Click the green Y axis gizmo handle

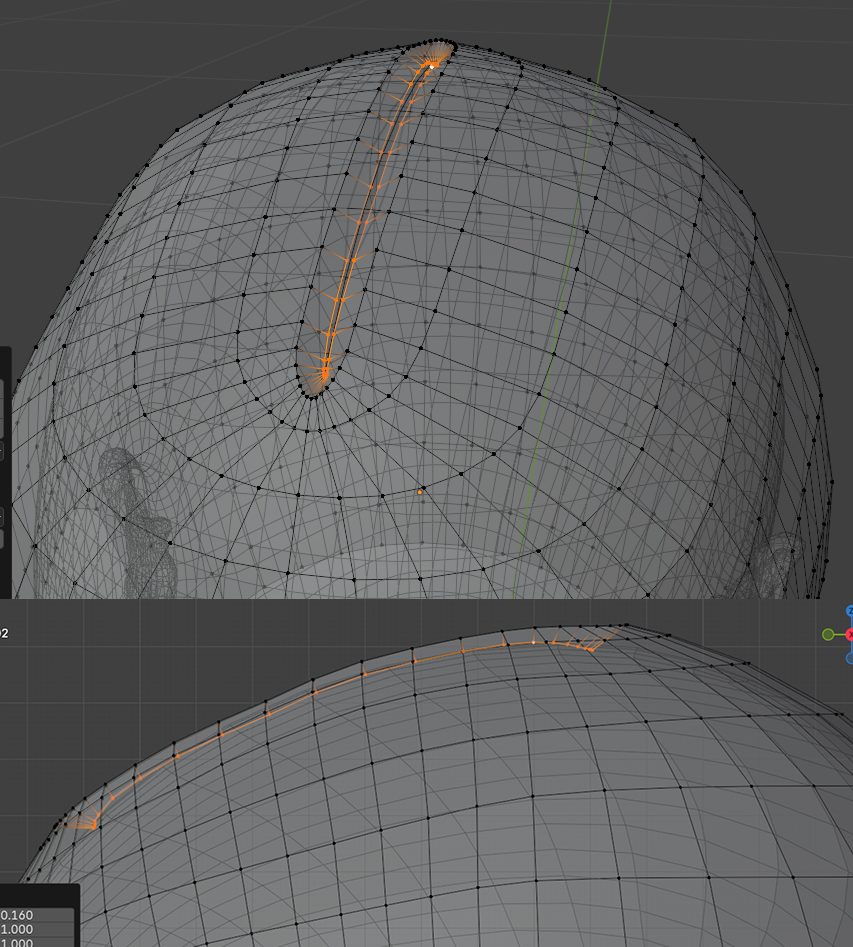tap(828, 634)
